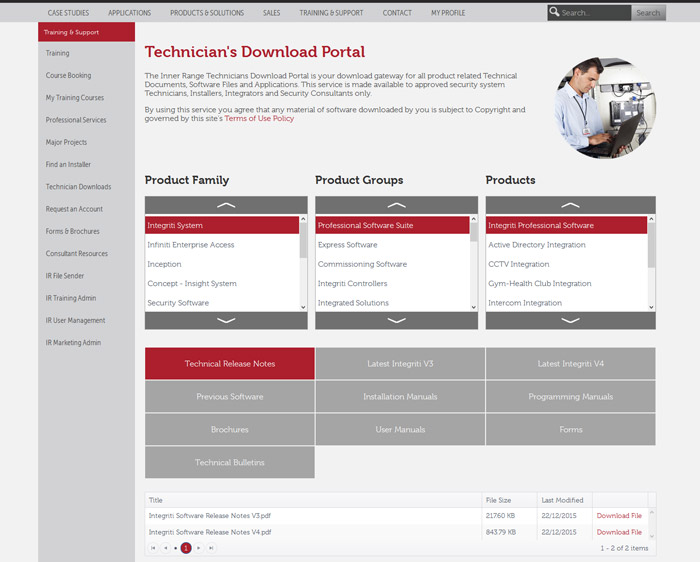
Task: Go to next page in results pager
Action: [199, 548]
